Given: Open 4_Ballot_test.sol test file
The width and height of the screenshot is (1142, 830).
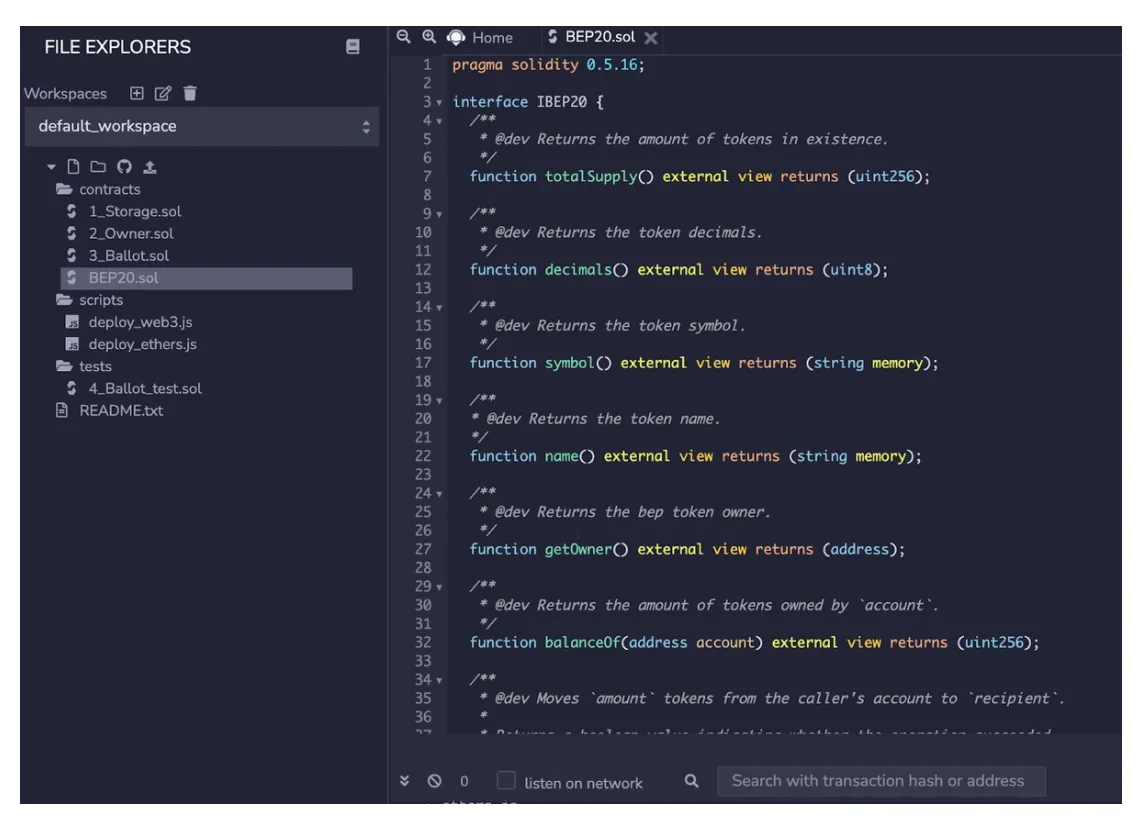Looking at the screenshot, I should point(145,389).
